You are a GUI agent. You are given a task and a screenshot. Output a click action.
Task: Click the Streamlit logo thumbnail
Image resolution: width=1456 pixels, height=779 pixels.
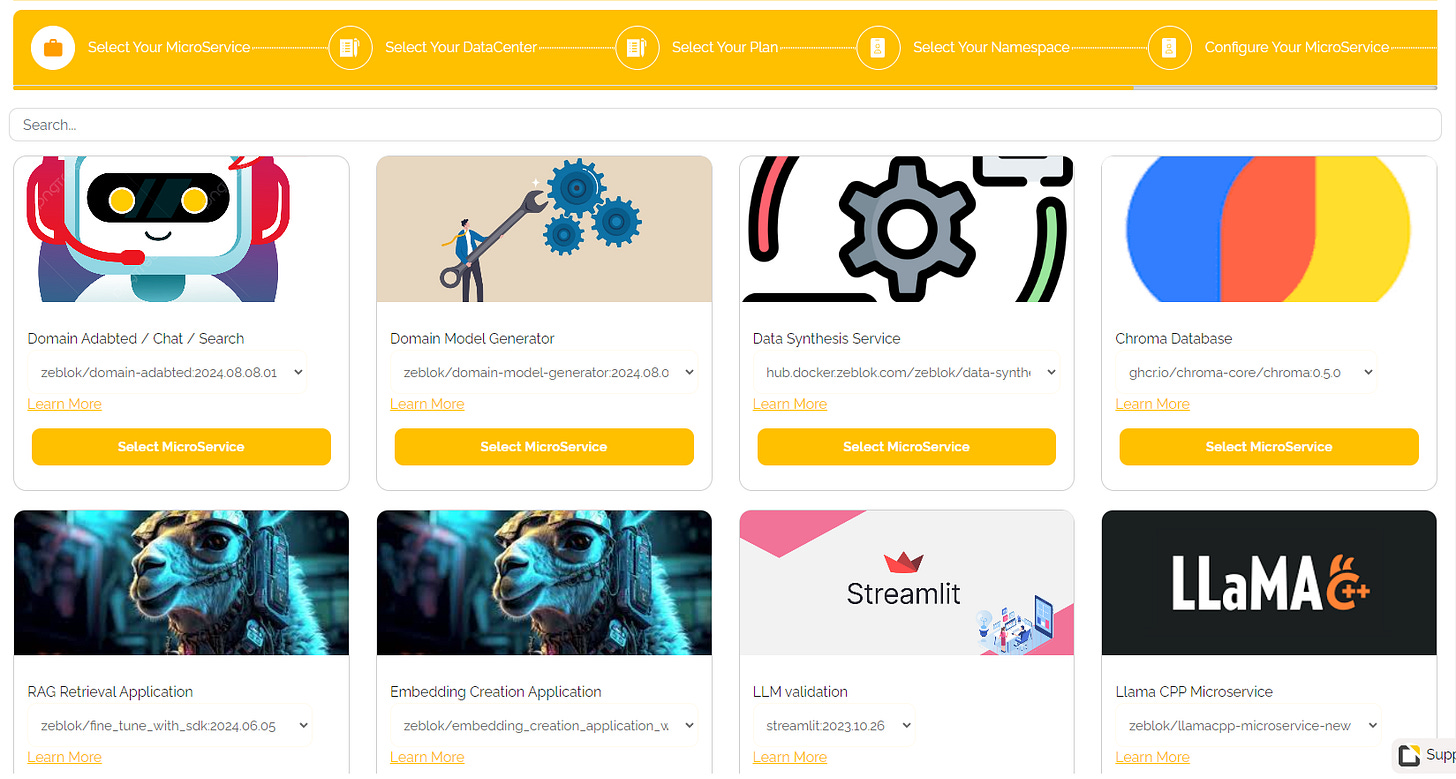[x=906, y=583]
